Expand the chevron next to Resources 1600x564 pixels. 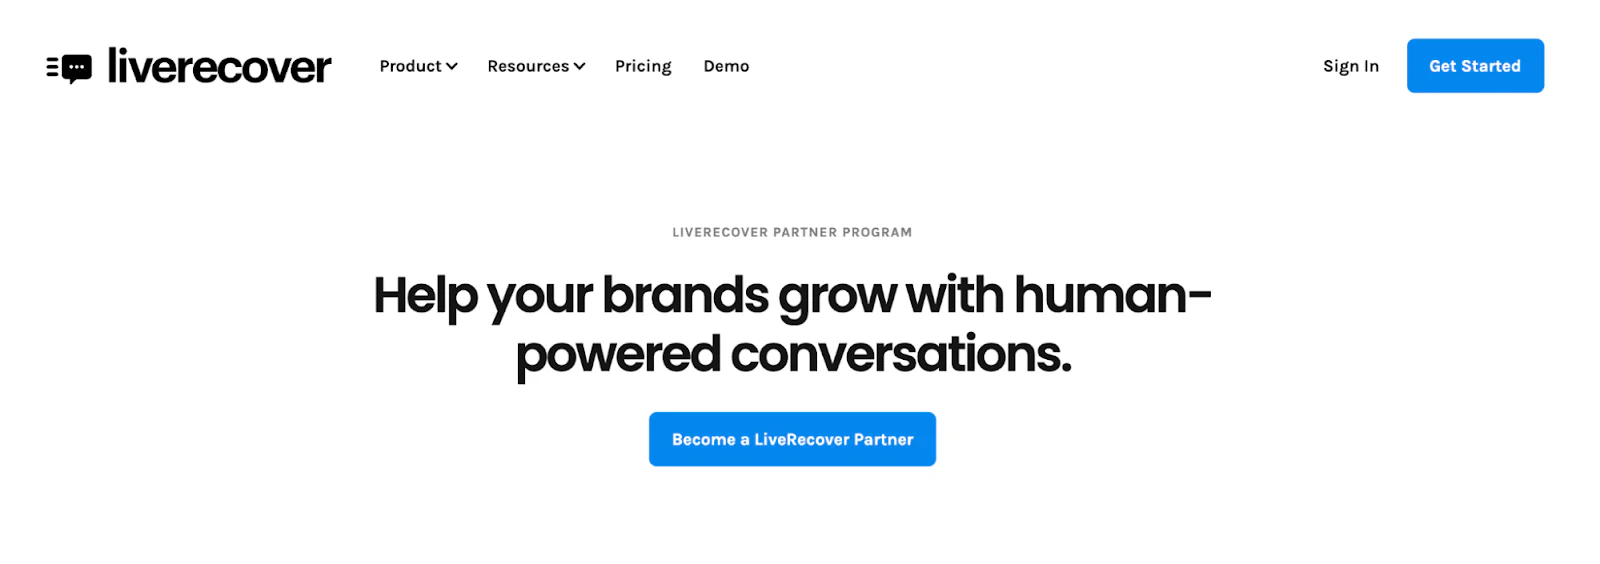tap(579, 67)
